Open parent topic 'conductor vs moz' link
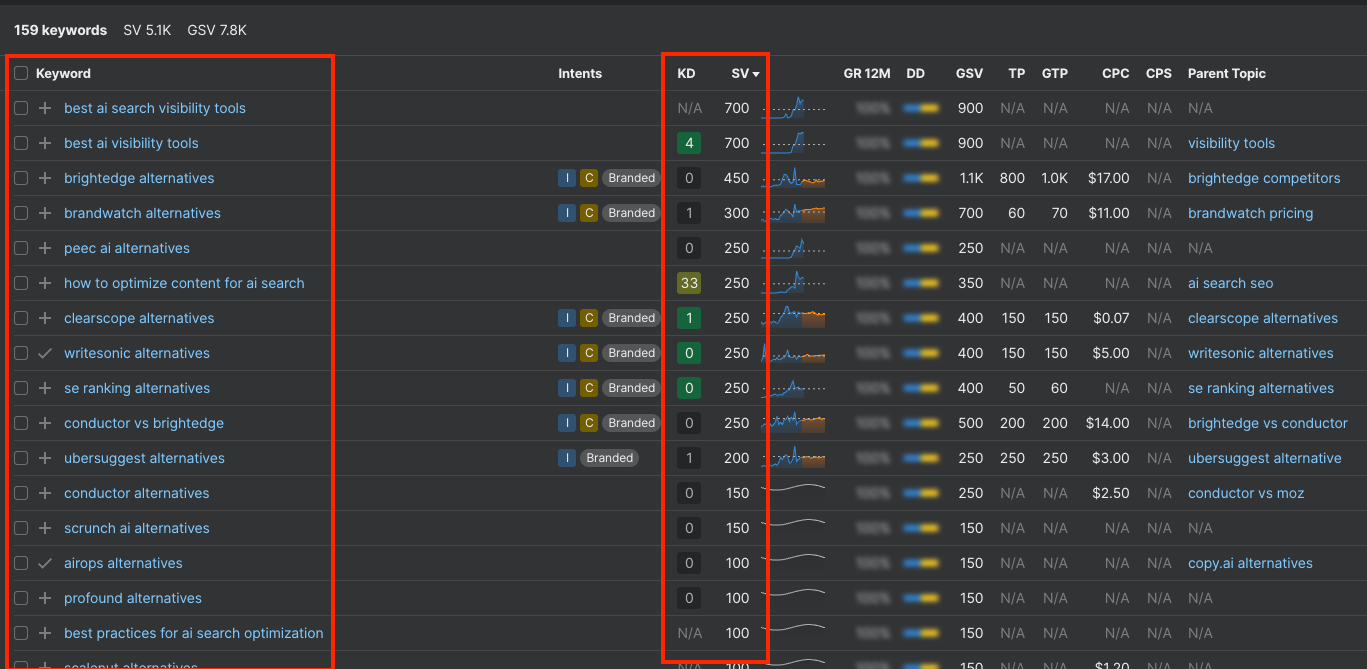The image size is (1367, 669). [x=1246, y=493]
